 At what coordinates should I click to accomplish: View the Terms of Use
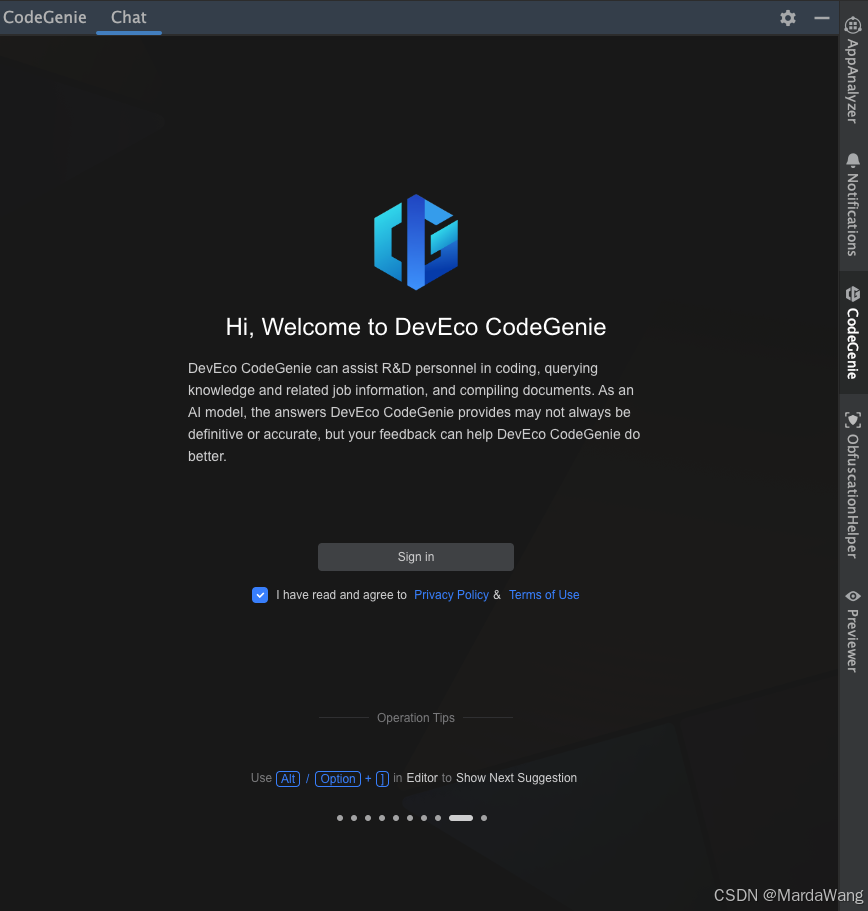click(x=544, y=595)
